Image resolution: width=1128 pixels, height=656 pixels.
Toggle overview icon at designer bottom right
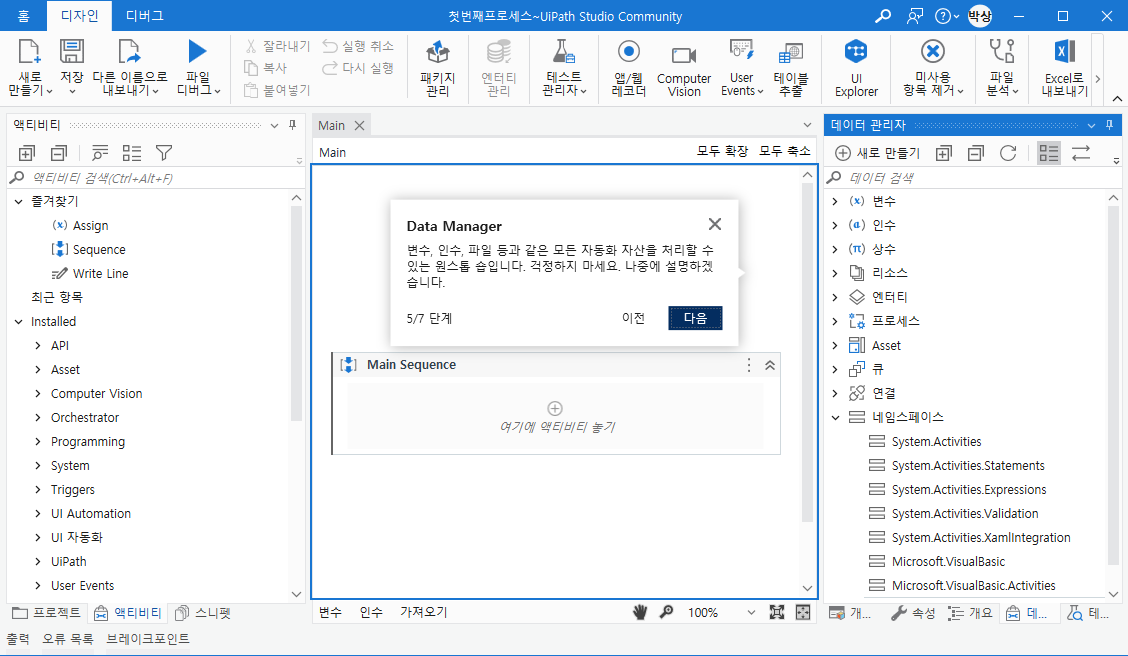803,612
